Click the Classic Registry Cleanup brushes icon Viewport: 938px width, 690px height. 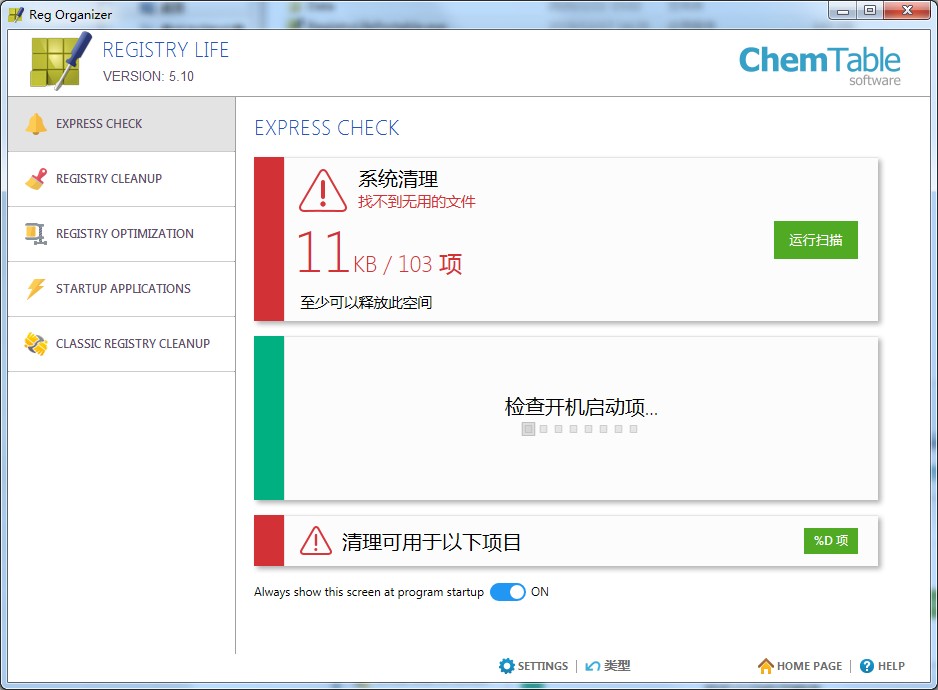(36, 344)
